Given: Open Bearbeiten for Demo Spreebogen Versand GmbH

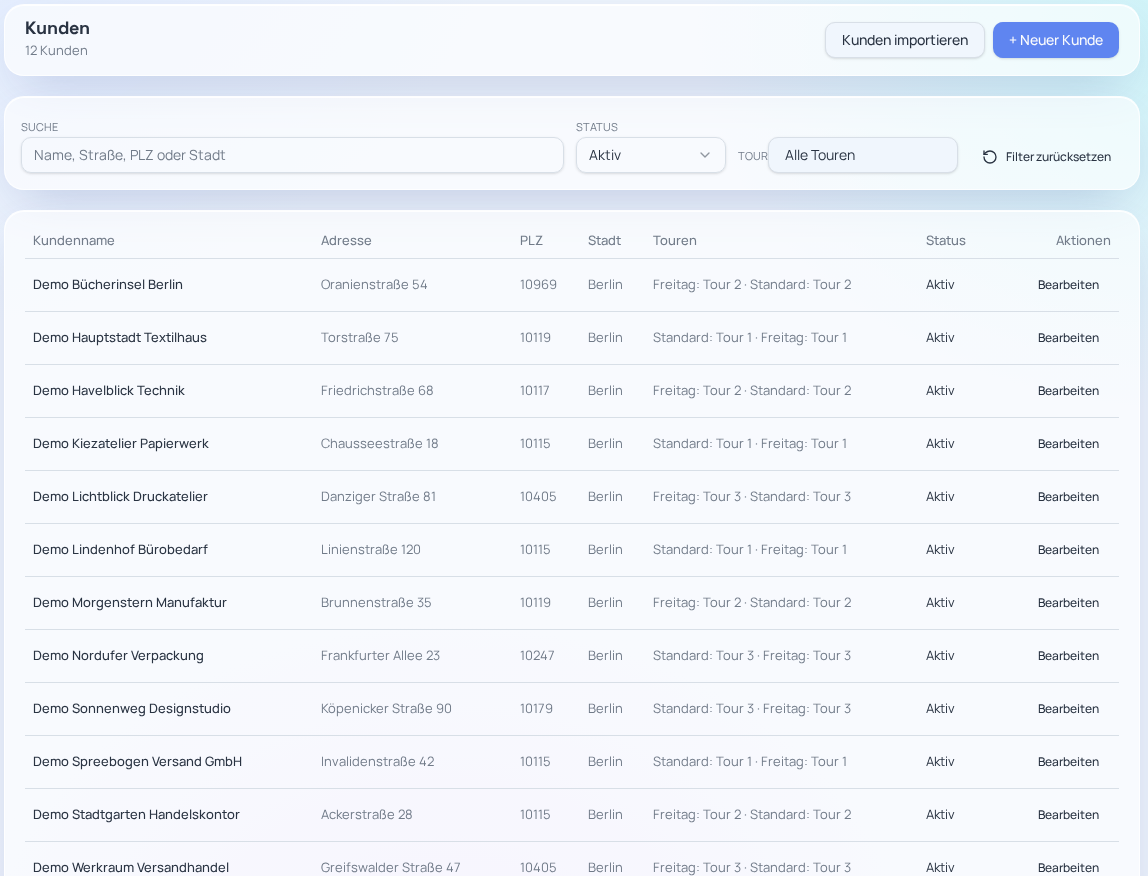Looking at the screenshot, I should point(1067,762).
